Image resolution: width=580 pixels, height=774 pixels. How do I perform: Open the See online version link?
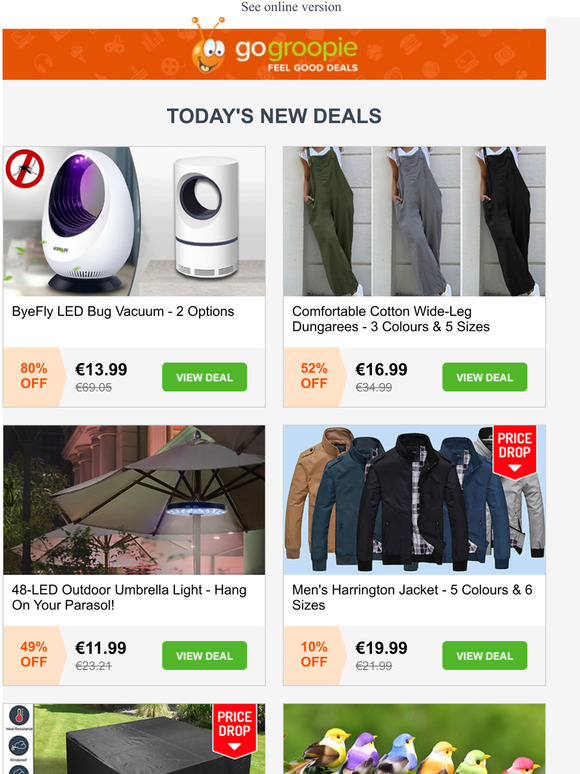coord(291,7)
